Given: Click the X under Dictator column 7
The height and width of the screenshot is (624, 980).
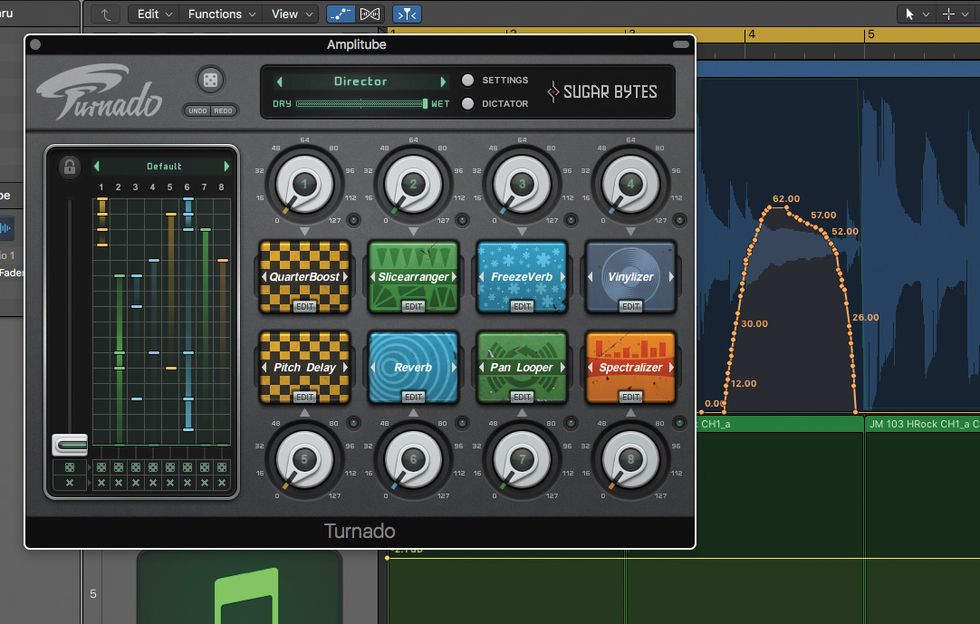Looking at the screenshot, I should [x=204, y=483].
